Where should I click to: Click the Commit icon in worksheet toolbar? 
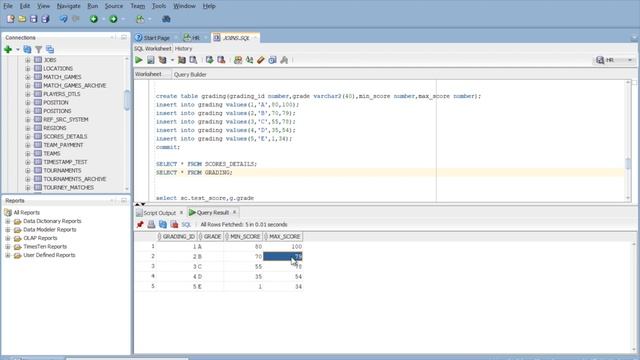coord(209,60)
